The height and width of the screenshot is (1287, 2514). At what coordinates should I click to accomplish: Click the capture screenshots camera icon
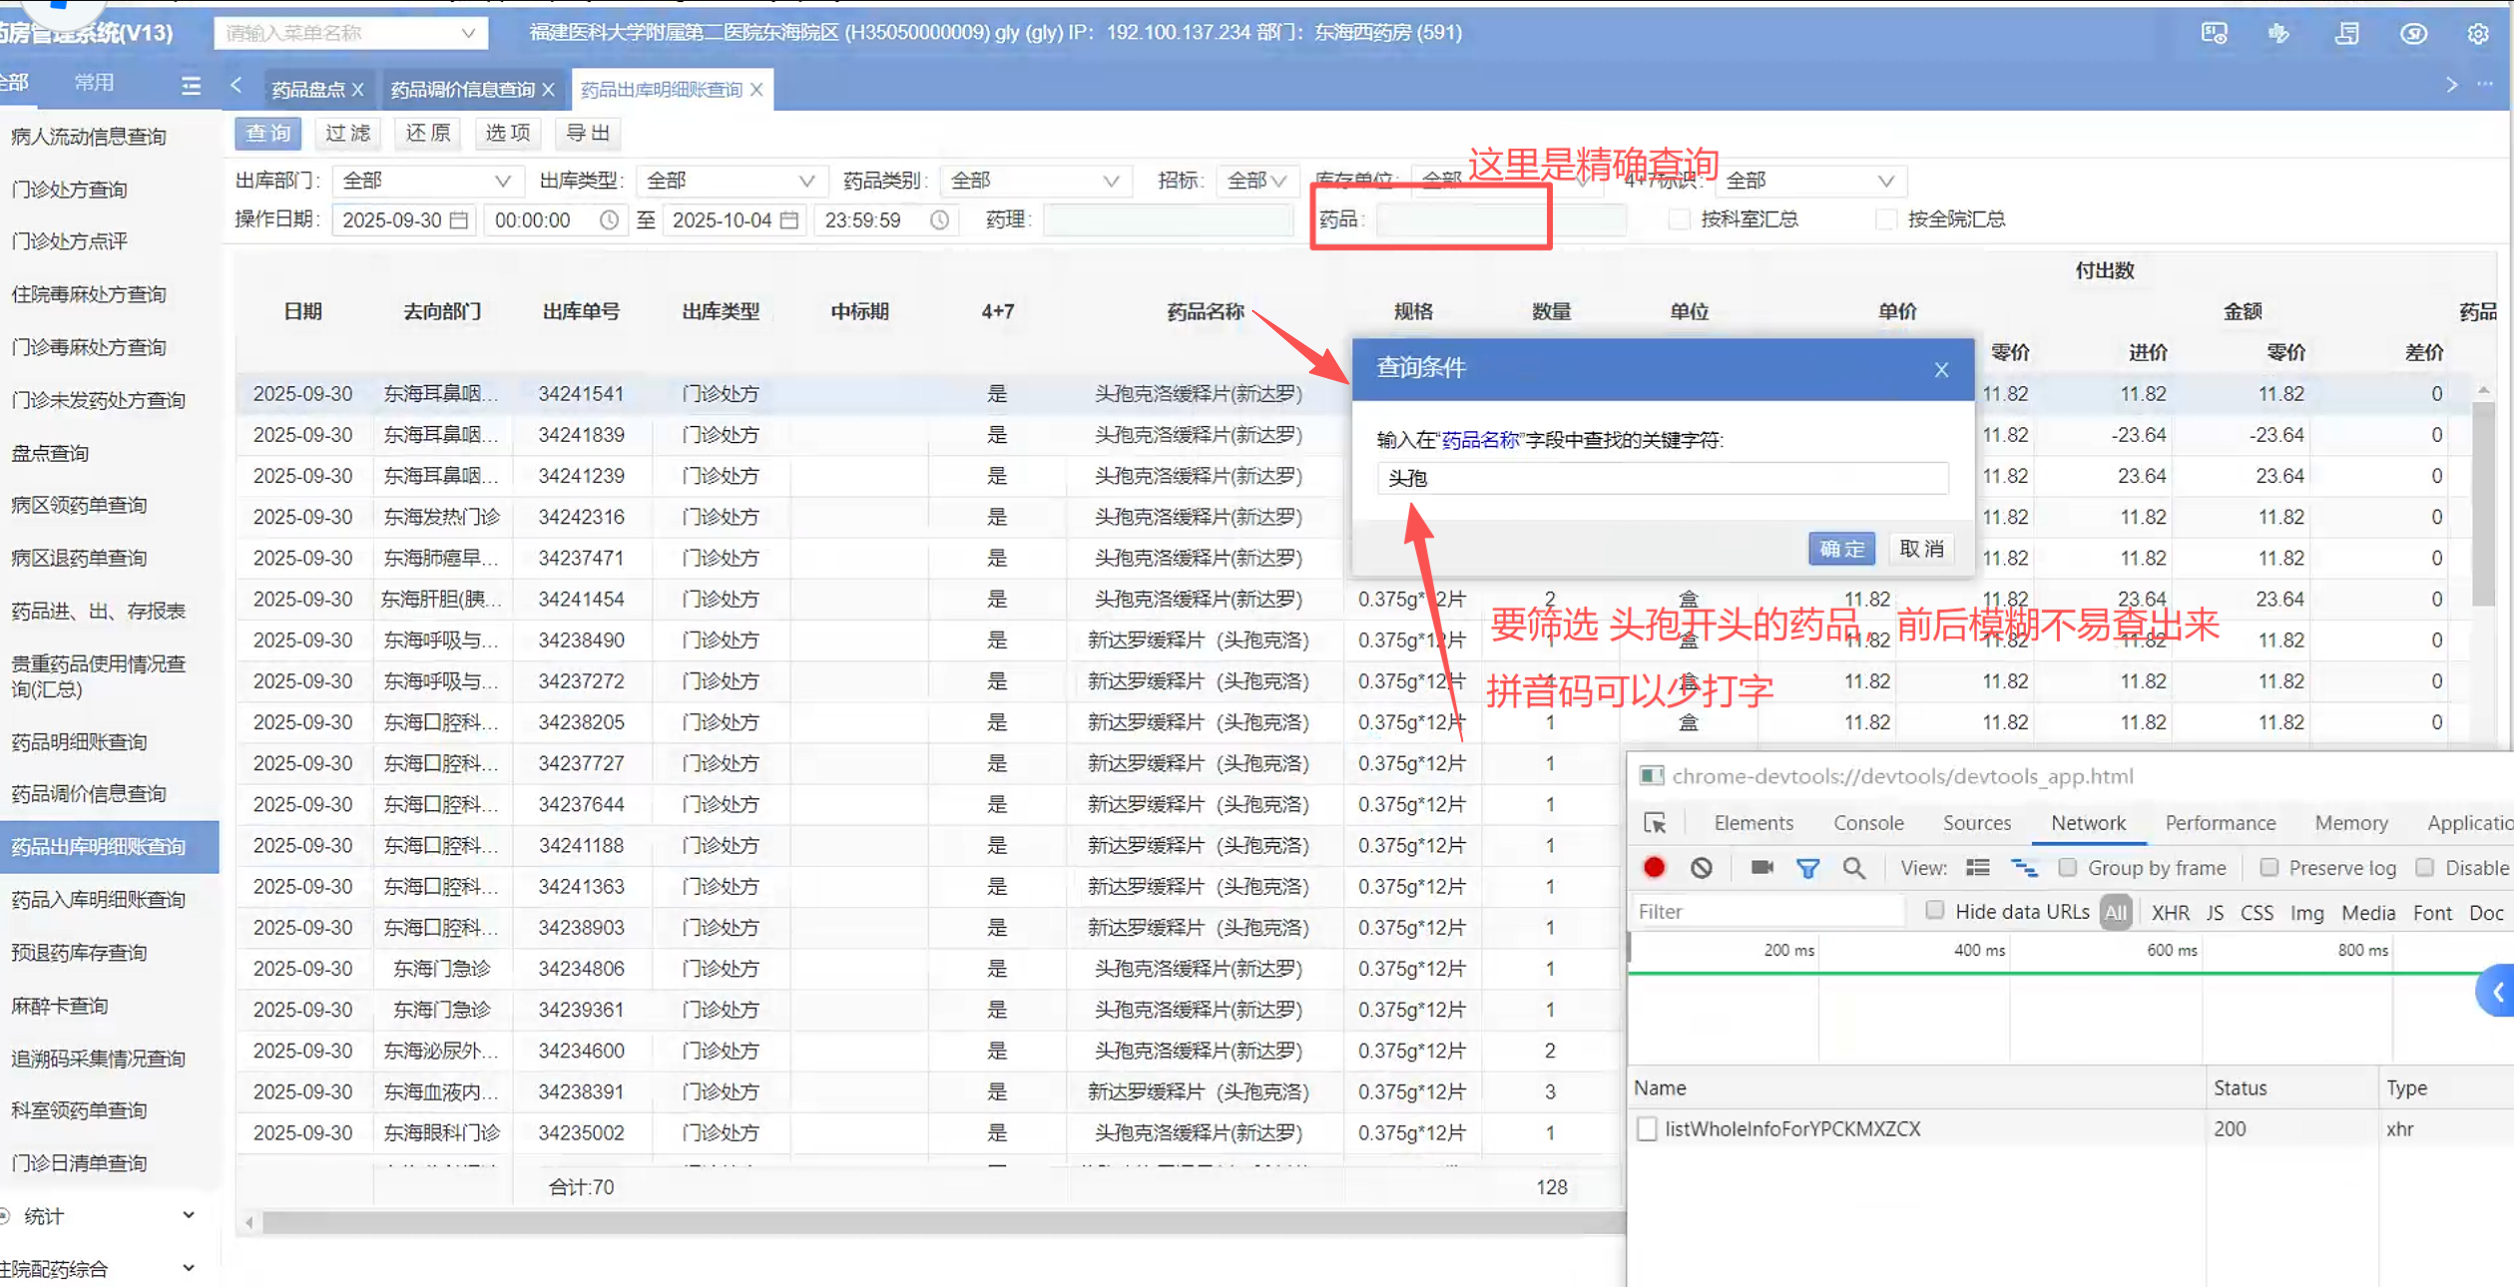pos(1761,867)
